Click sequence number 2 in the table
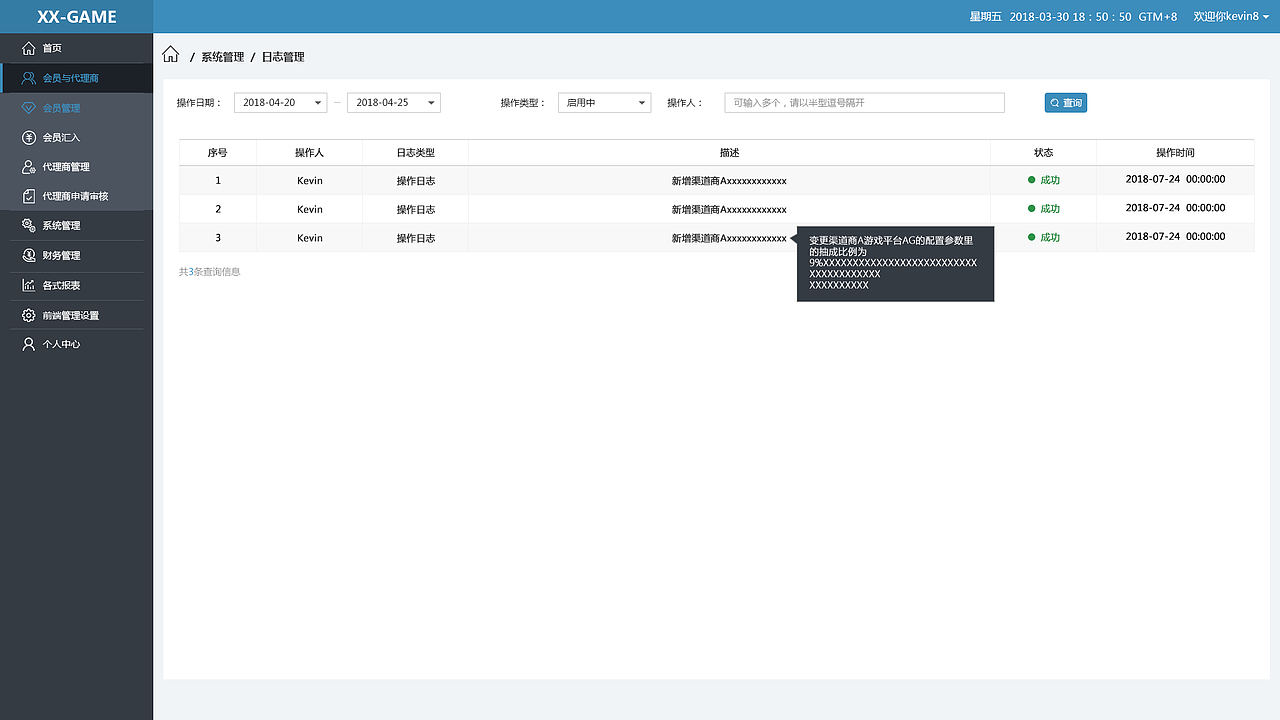The image size is (1280, 720). [x=218, y=210]
